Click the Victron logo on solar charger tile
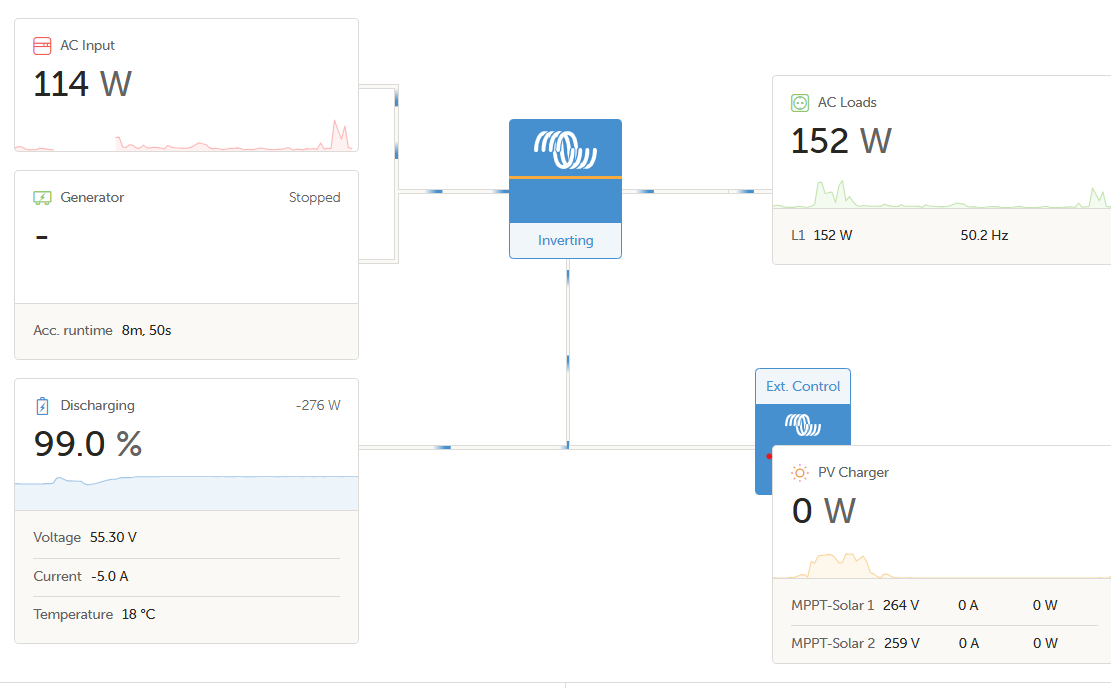1111x688 pixels. click(x=802, y=426)
